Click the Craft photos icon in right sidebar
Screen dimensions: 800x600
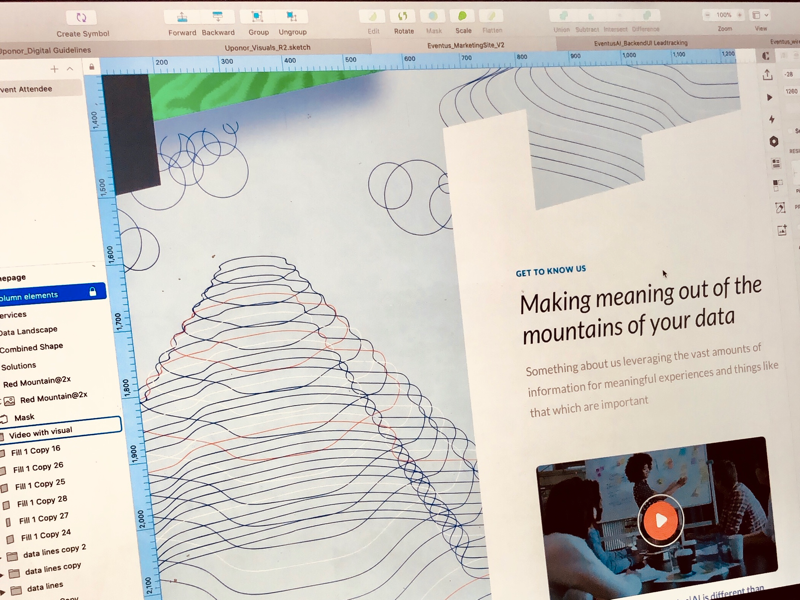pos(781,229)
